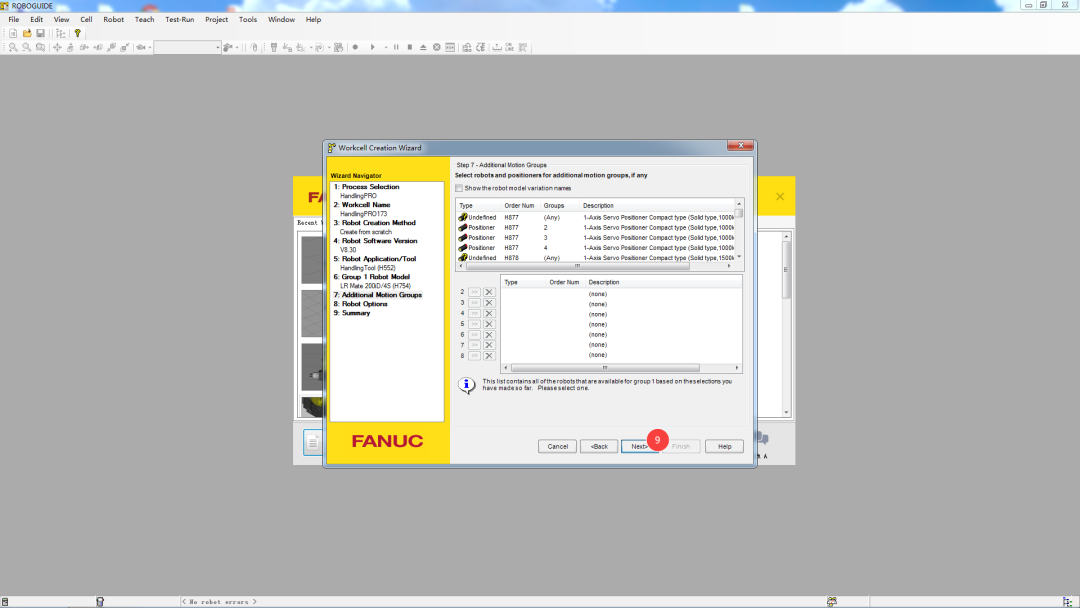
Task: Close the yellow start page window behind
Action: point(780,196)
